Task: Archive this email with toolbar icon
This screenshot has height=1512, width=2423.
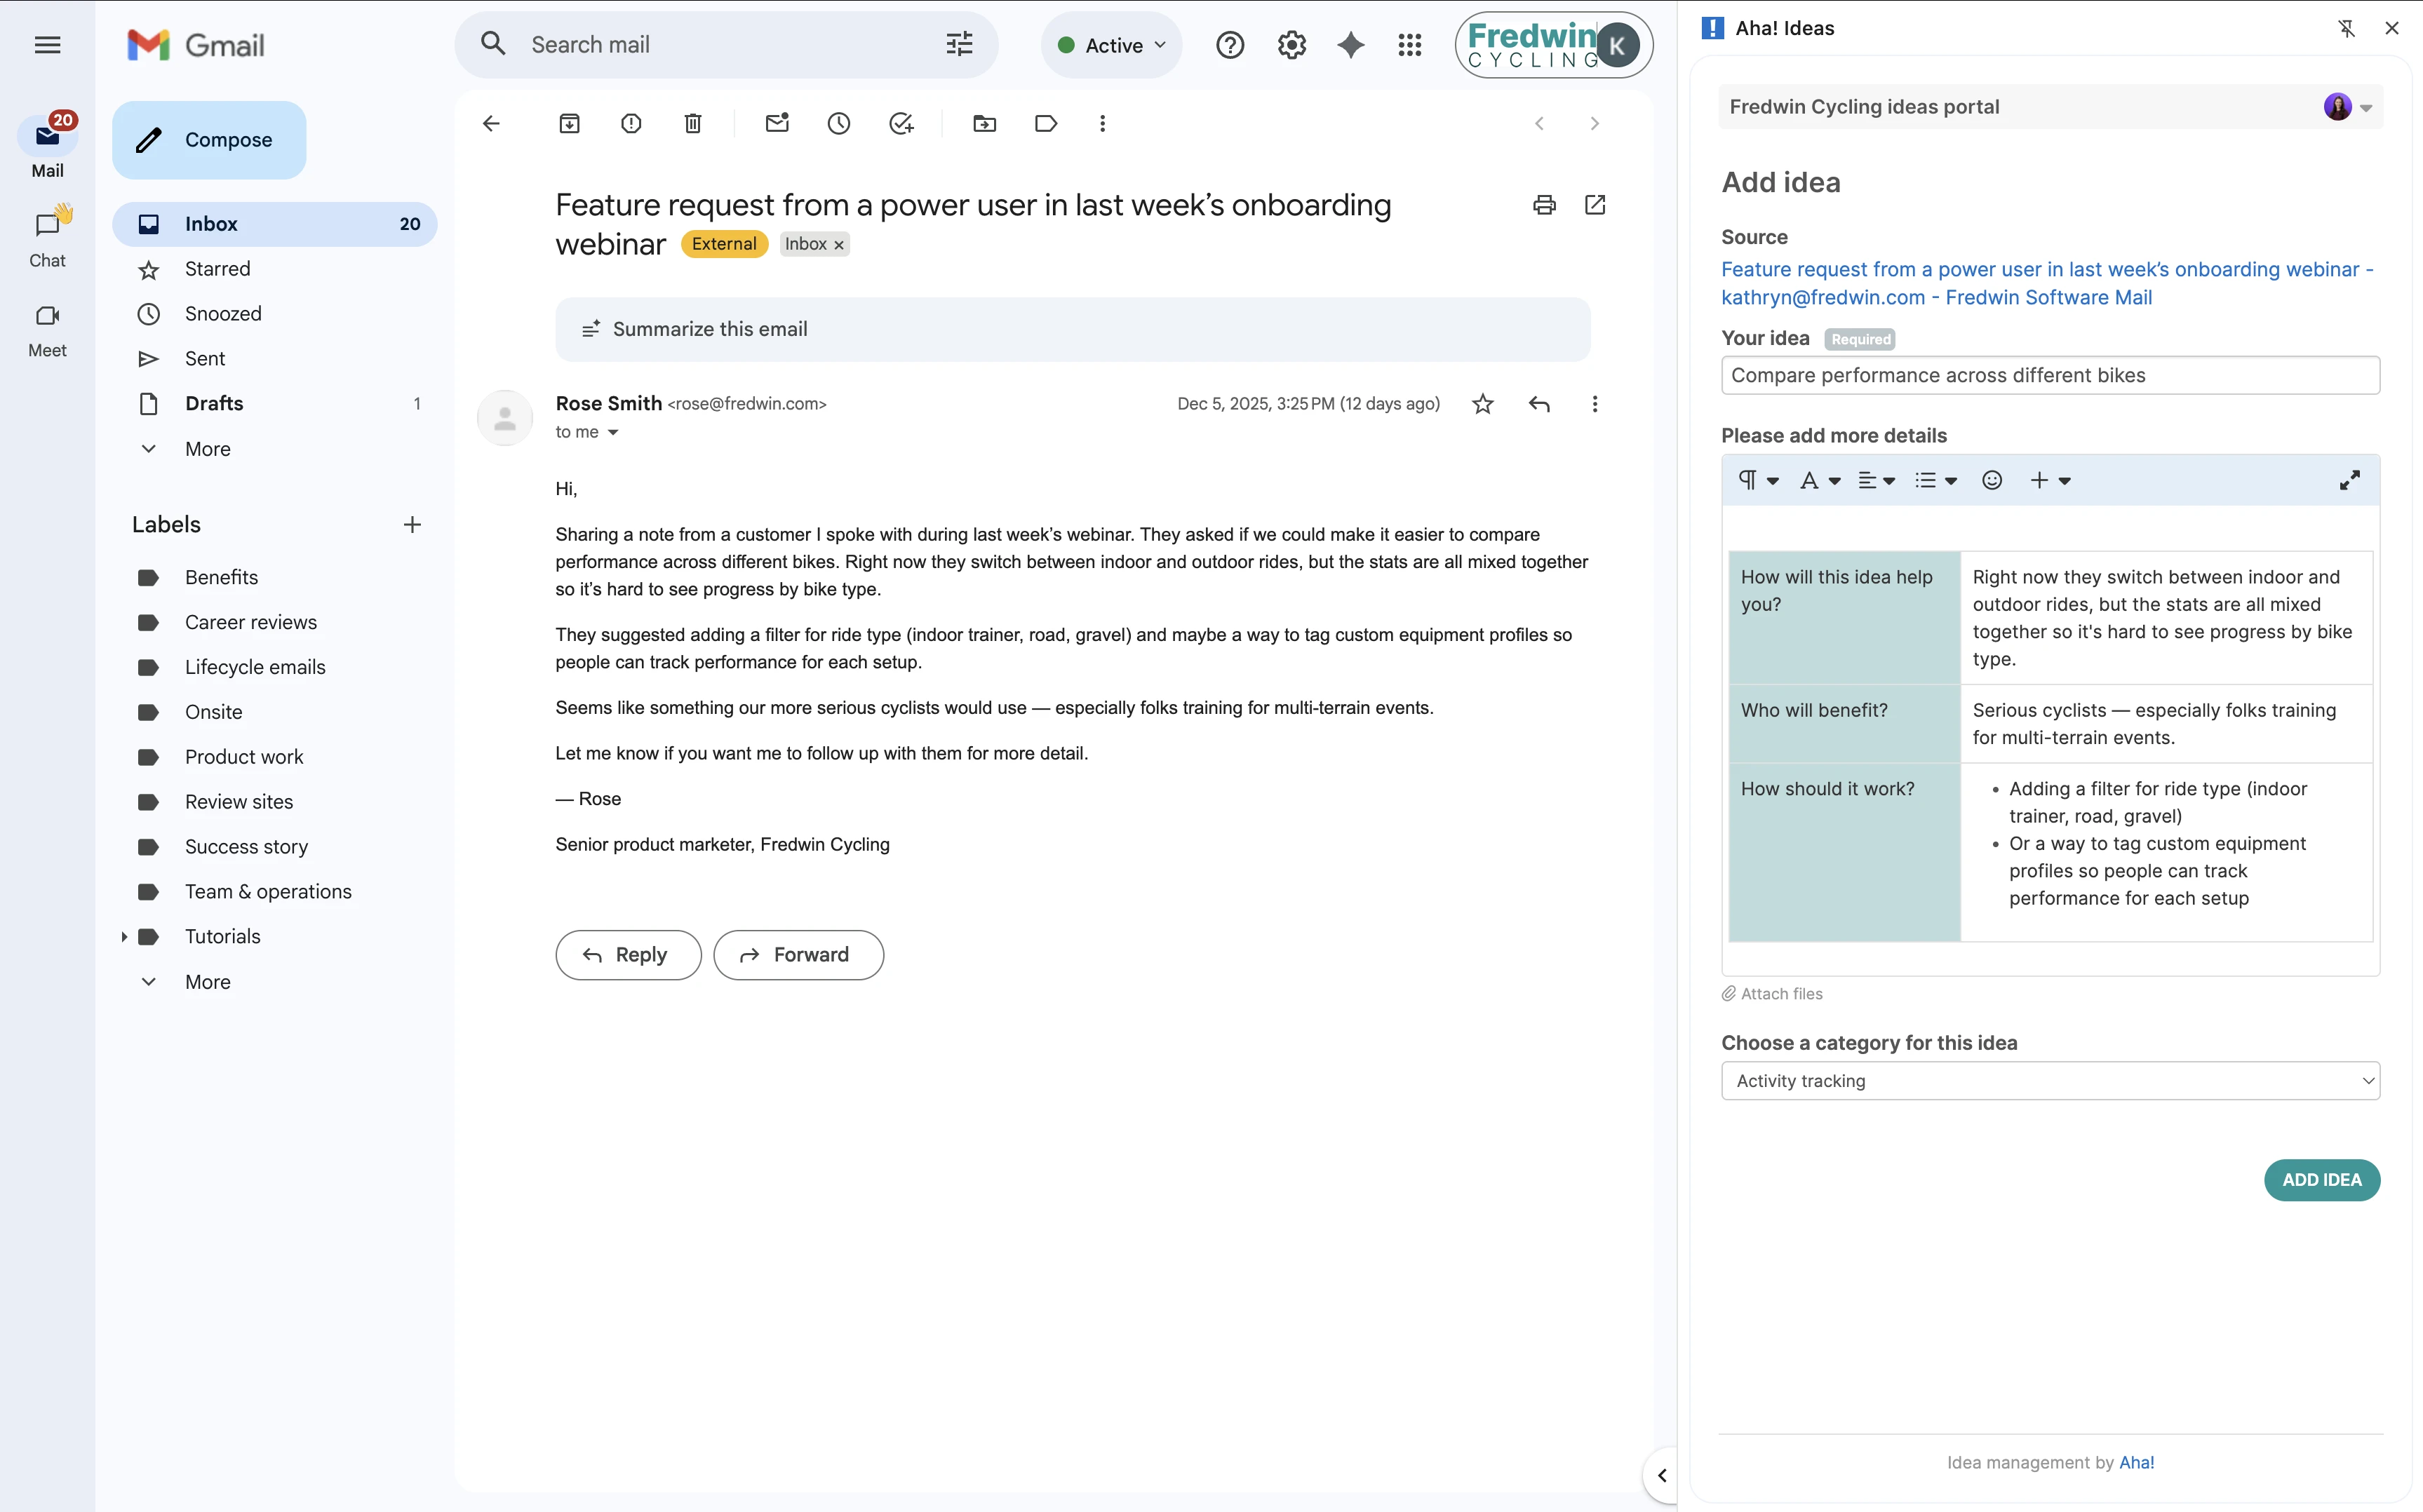Action: (569, 124)
